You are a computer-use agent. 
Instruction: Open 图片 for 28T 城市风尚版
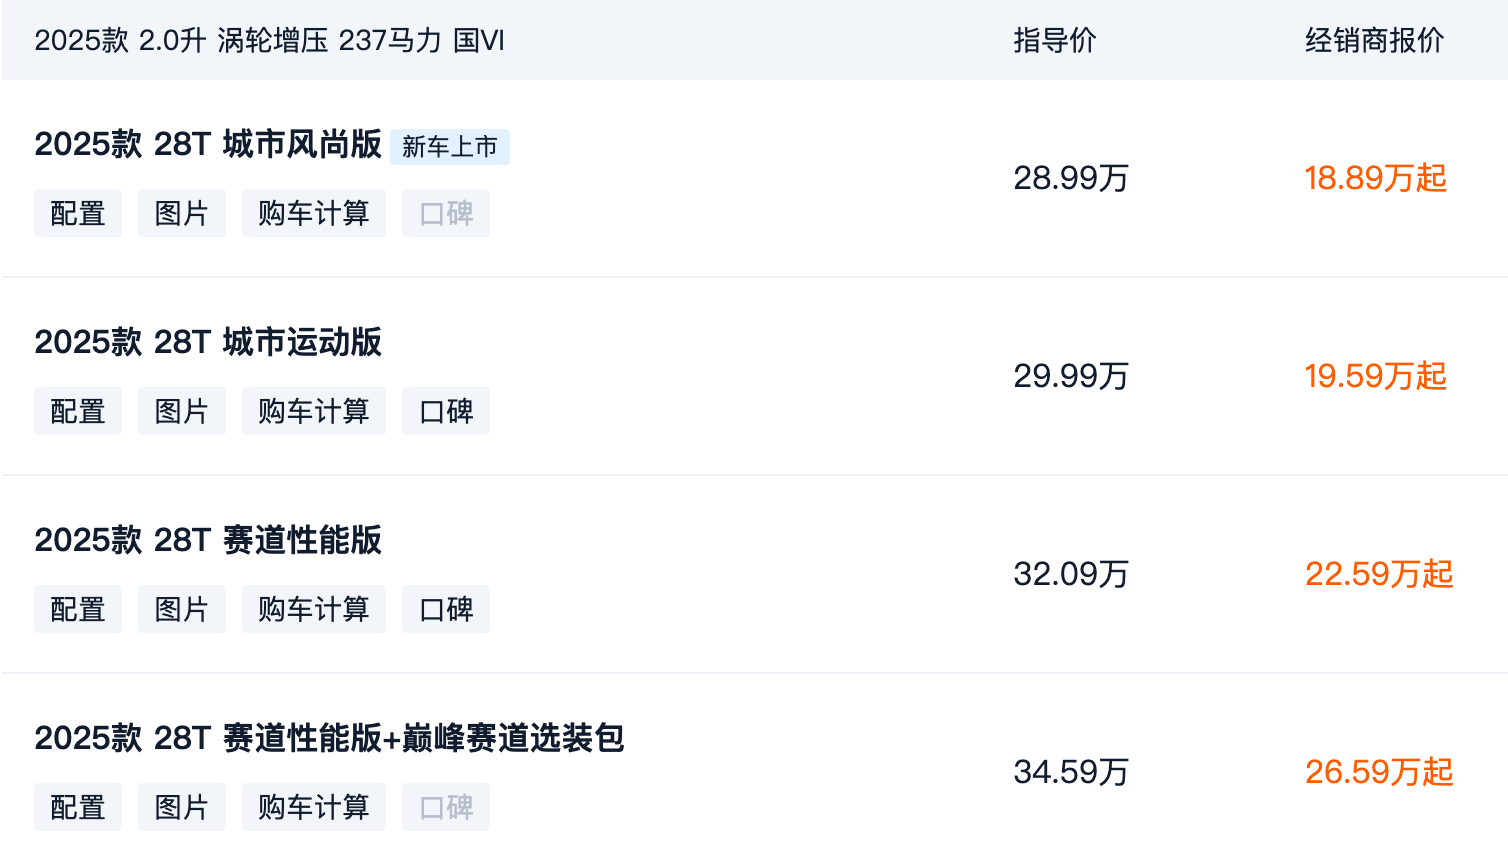pos(182,213)
